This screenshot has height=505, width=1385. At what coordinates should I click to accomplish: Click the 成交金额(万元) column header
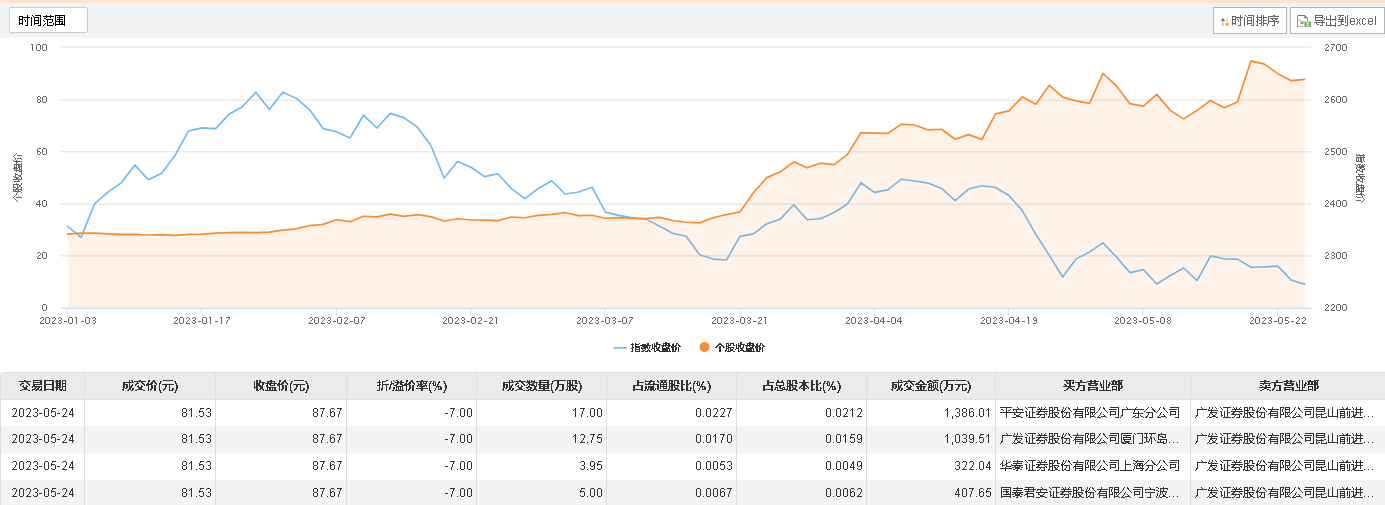pyautogui.click(x=930, y=386)
